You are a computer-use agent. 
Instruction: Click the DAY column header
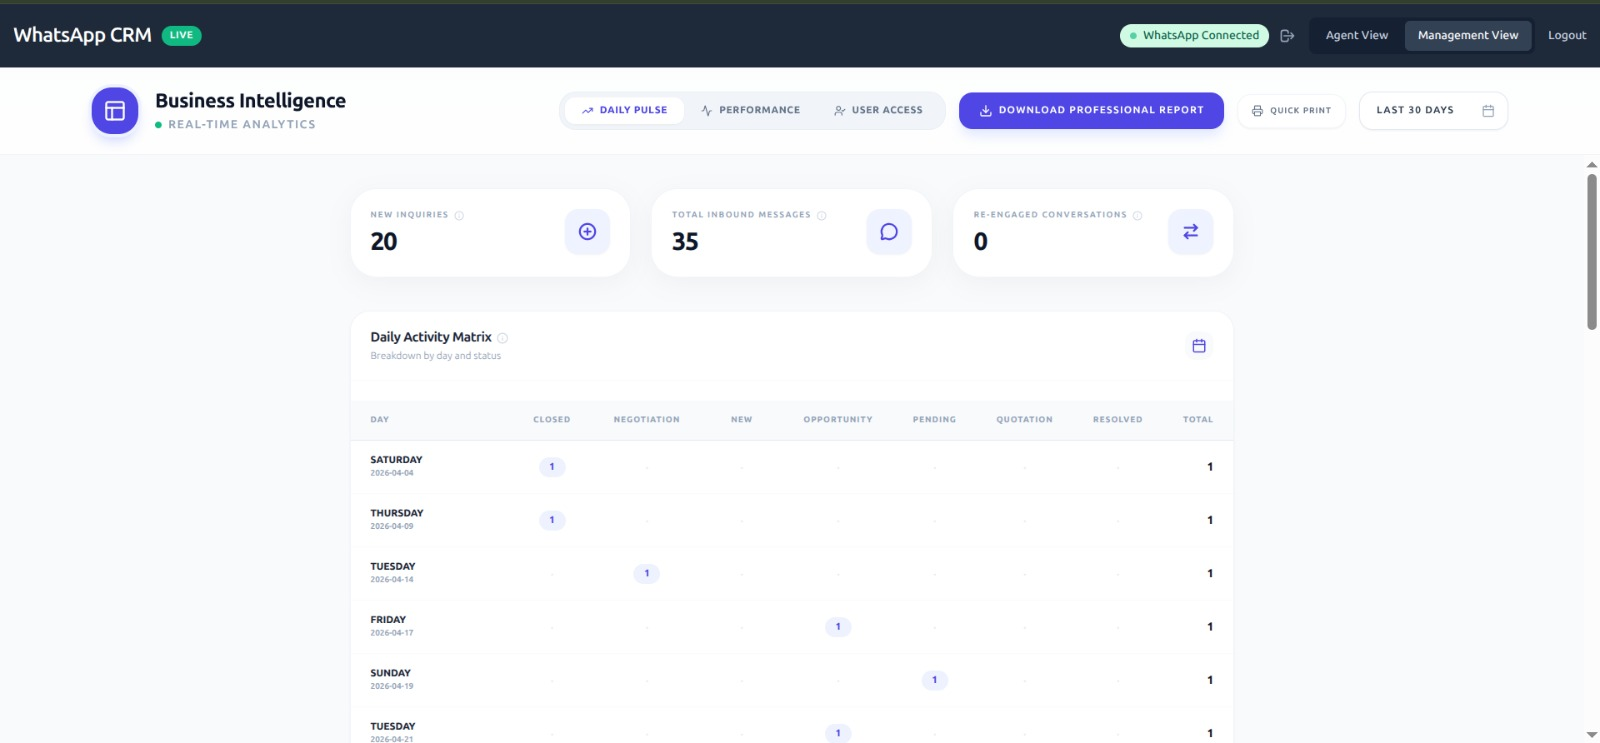tap(380, 420)
